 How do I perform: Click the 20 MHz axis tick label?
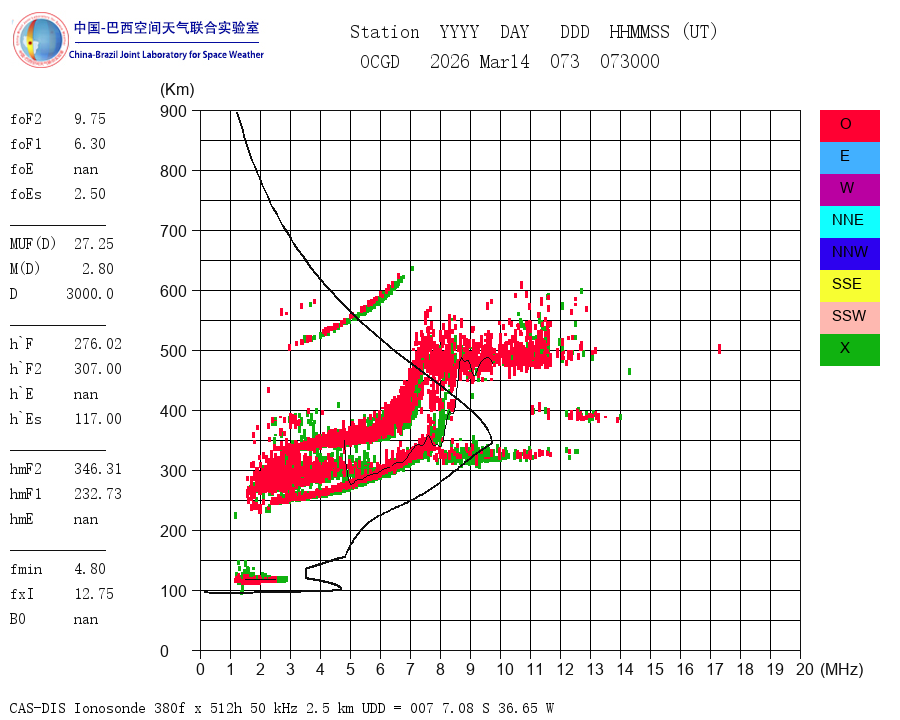805,669
